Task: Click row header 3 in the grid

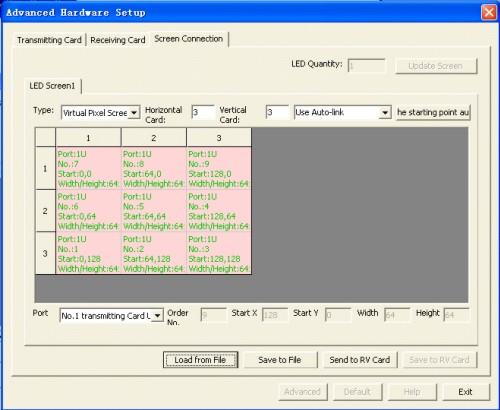Action: pyautogui.click(x=45, y=253)
